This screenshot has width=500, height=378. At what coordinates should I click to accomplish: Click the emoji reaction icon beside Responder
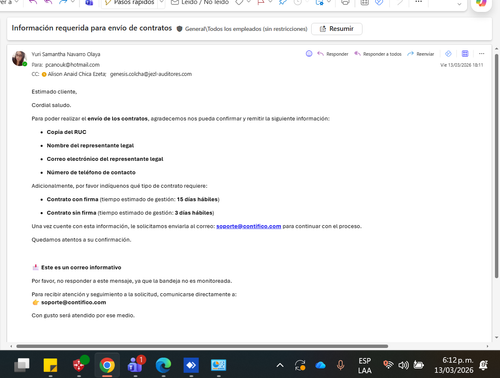coord(309,54)
